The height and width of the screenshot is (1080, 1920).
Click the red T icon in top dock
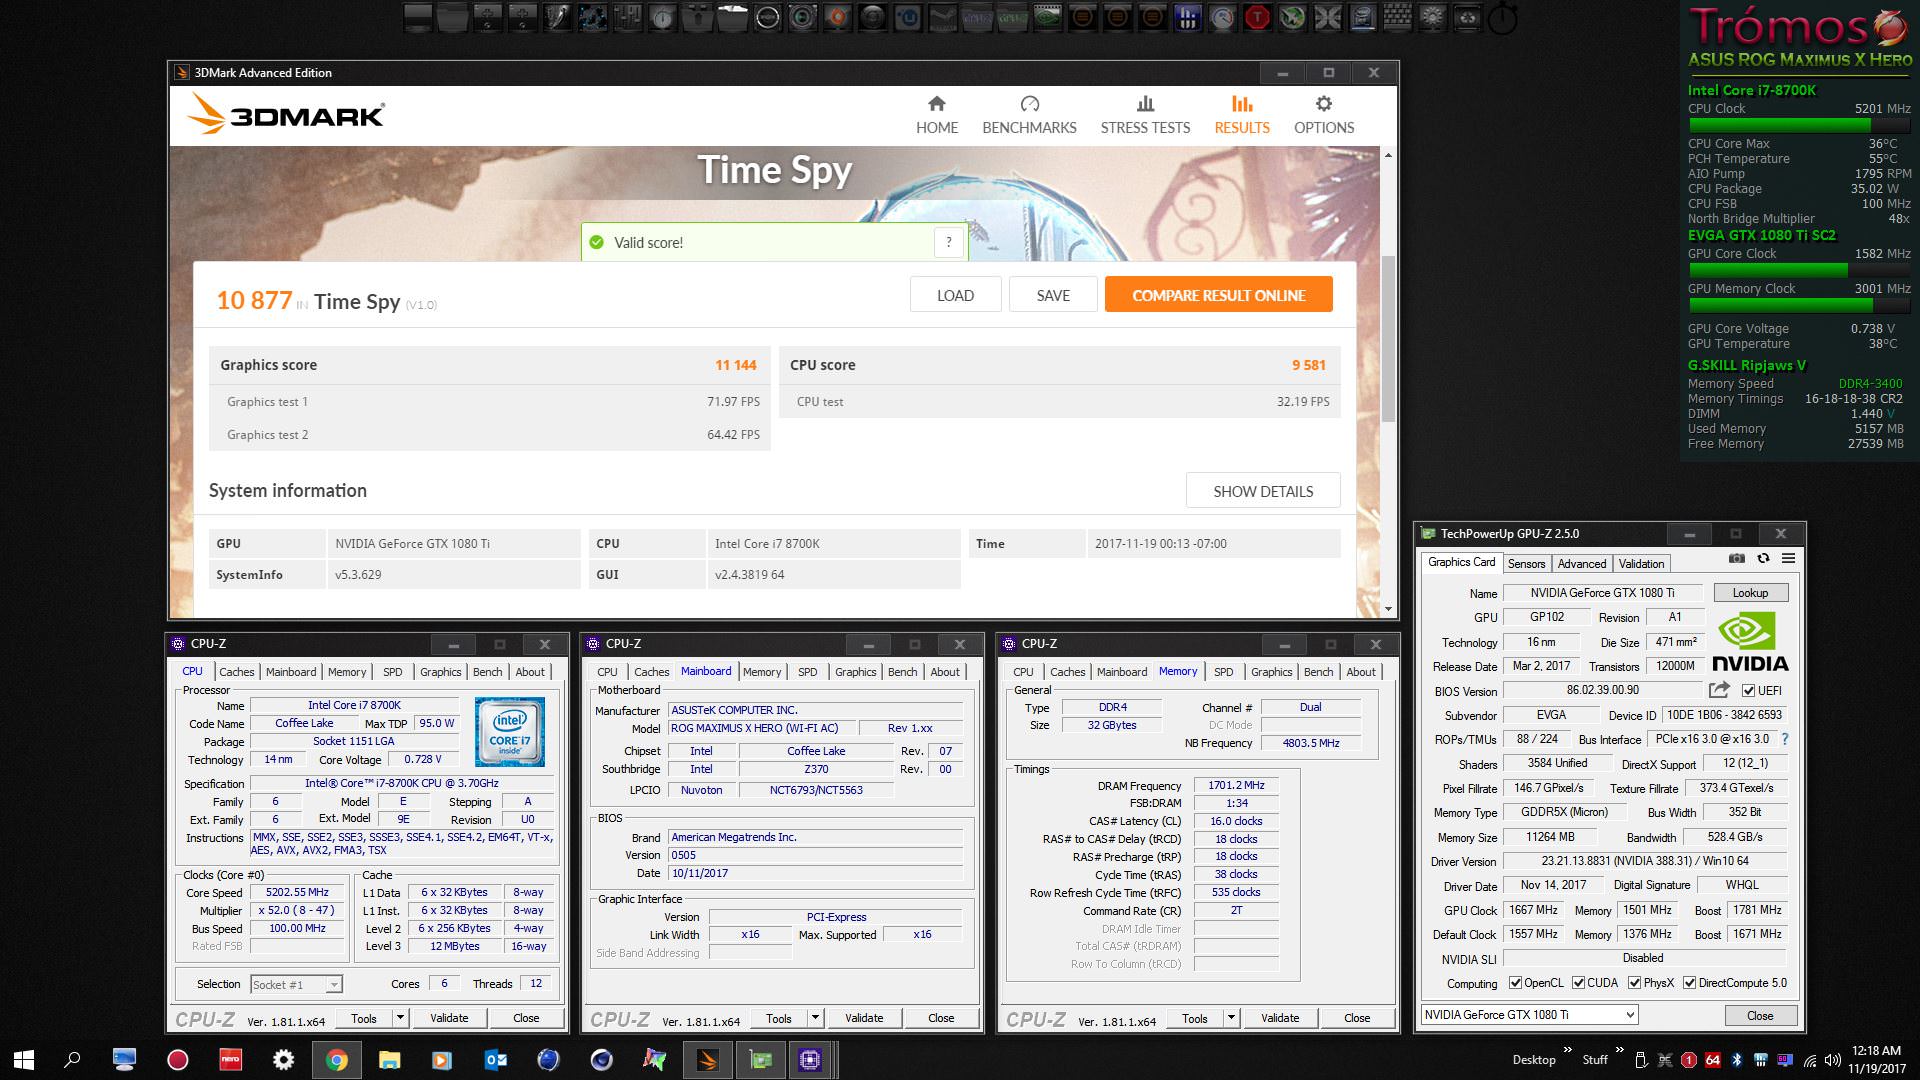1257,17
